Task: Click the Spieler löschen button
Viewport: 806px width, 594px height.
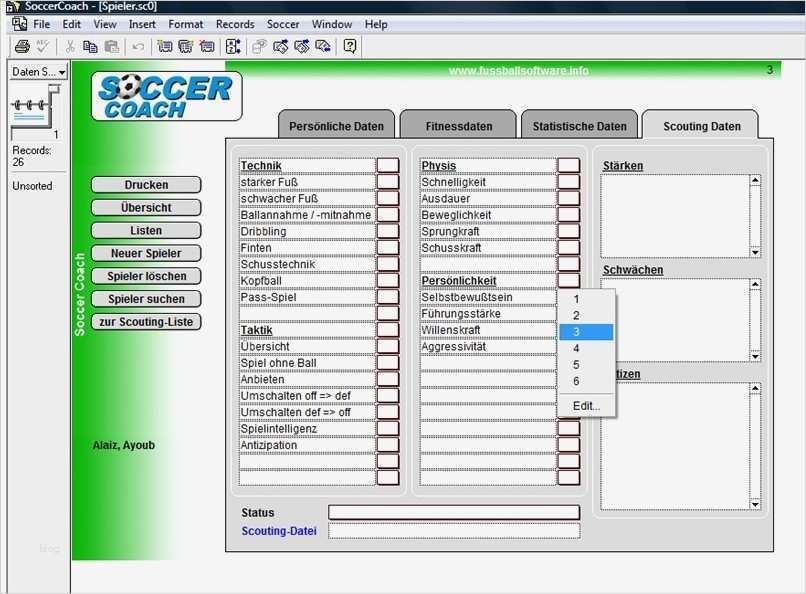Action: click(146, 276)
